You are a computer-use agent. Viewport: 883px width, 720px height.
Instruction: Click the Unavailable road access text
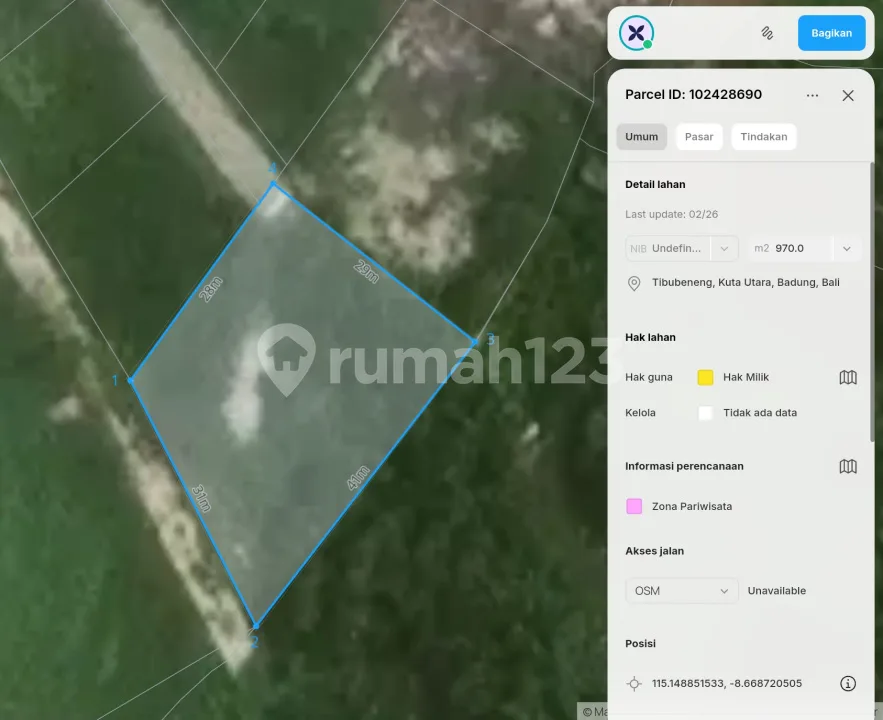point(777,591)
